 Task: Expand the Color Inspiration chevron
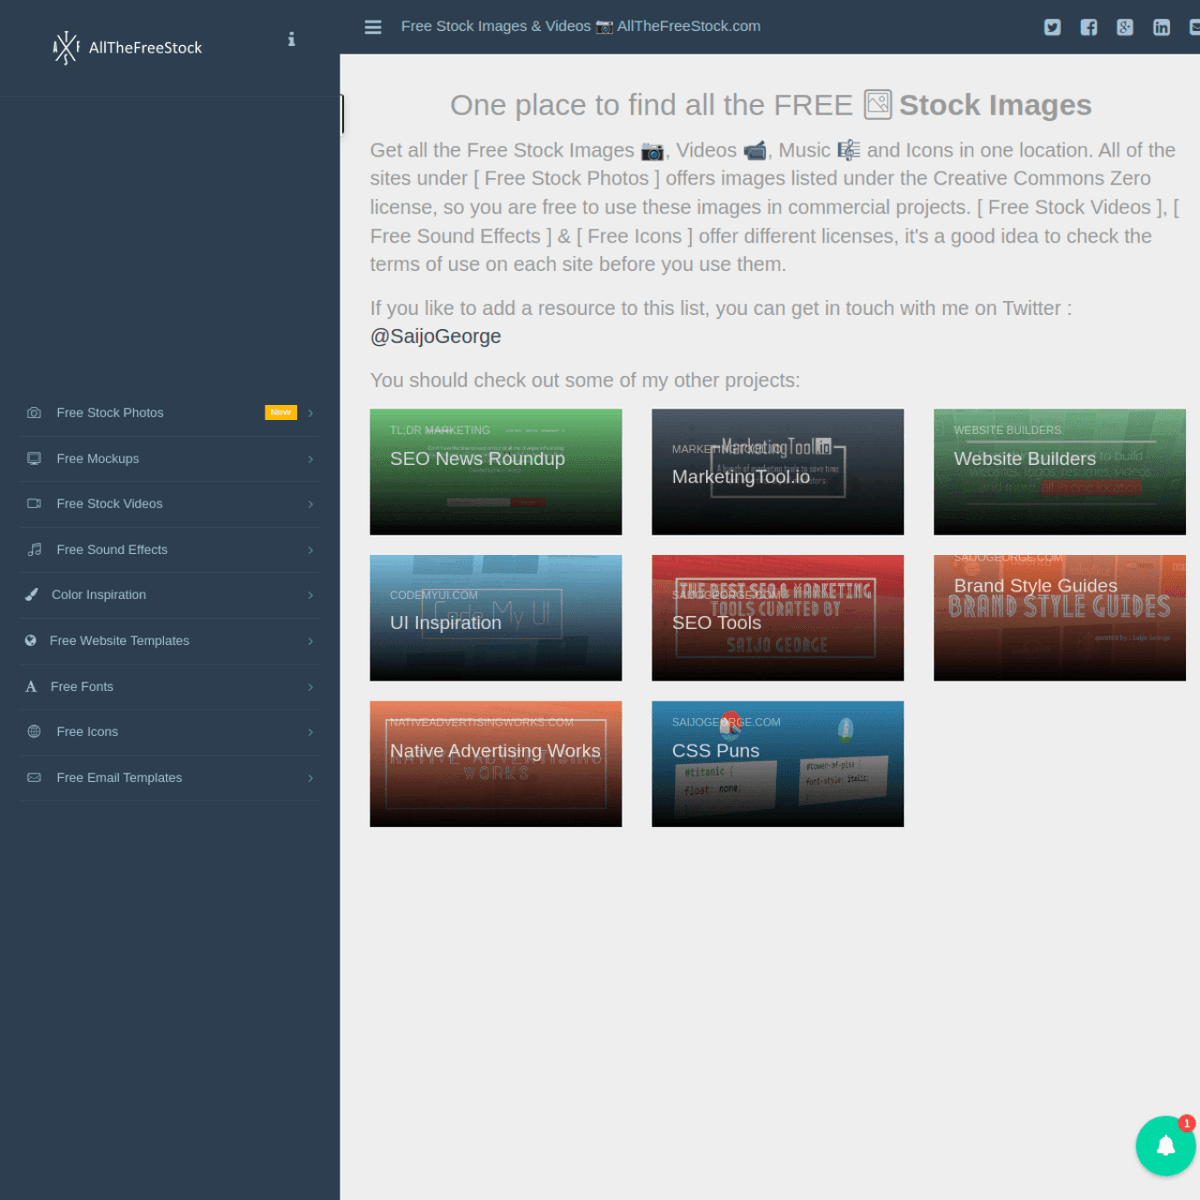(311, 595)
